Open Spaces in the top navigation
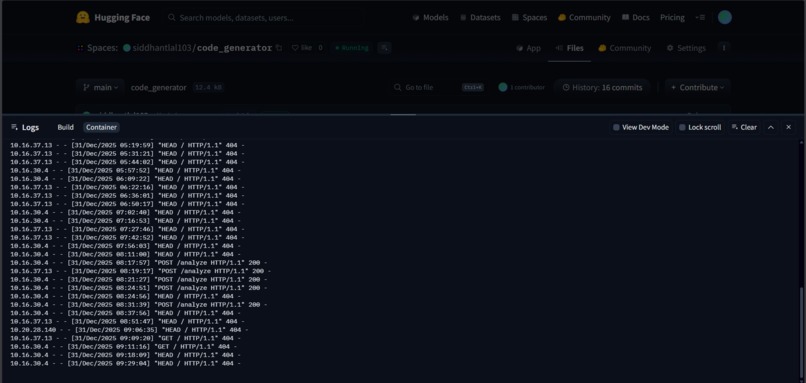 point(529,17)
